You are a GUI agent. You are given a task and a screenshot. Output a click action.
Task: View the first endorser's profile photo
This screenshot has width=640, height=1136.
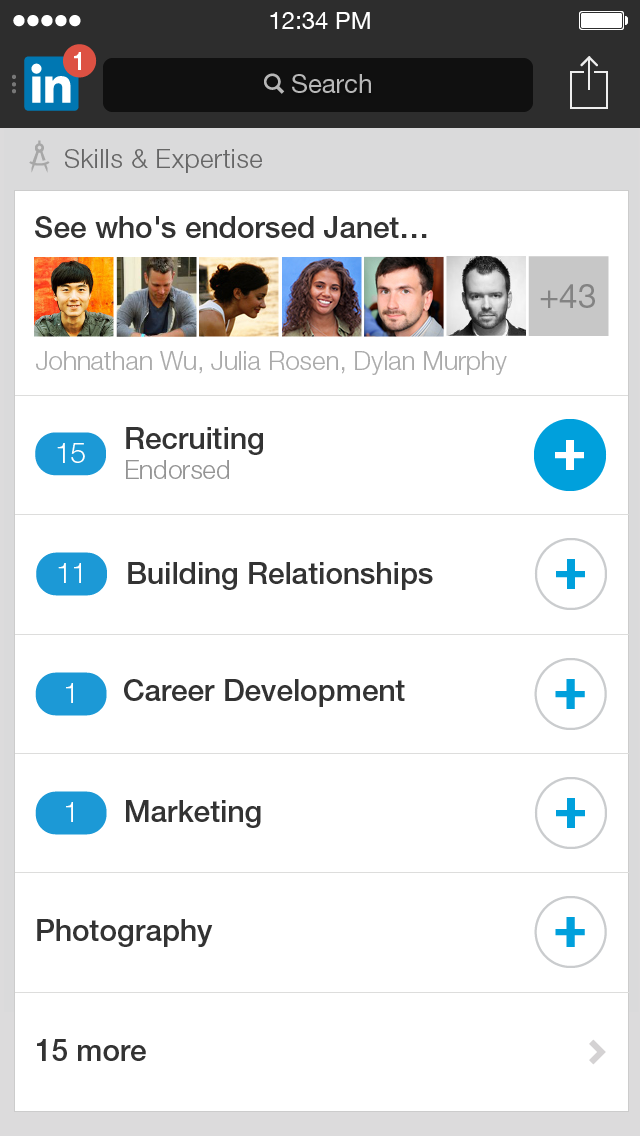tap(74, 297)
